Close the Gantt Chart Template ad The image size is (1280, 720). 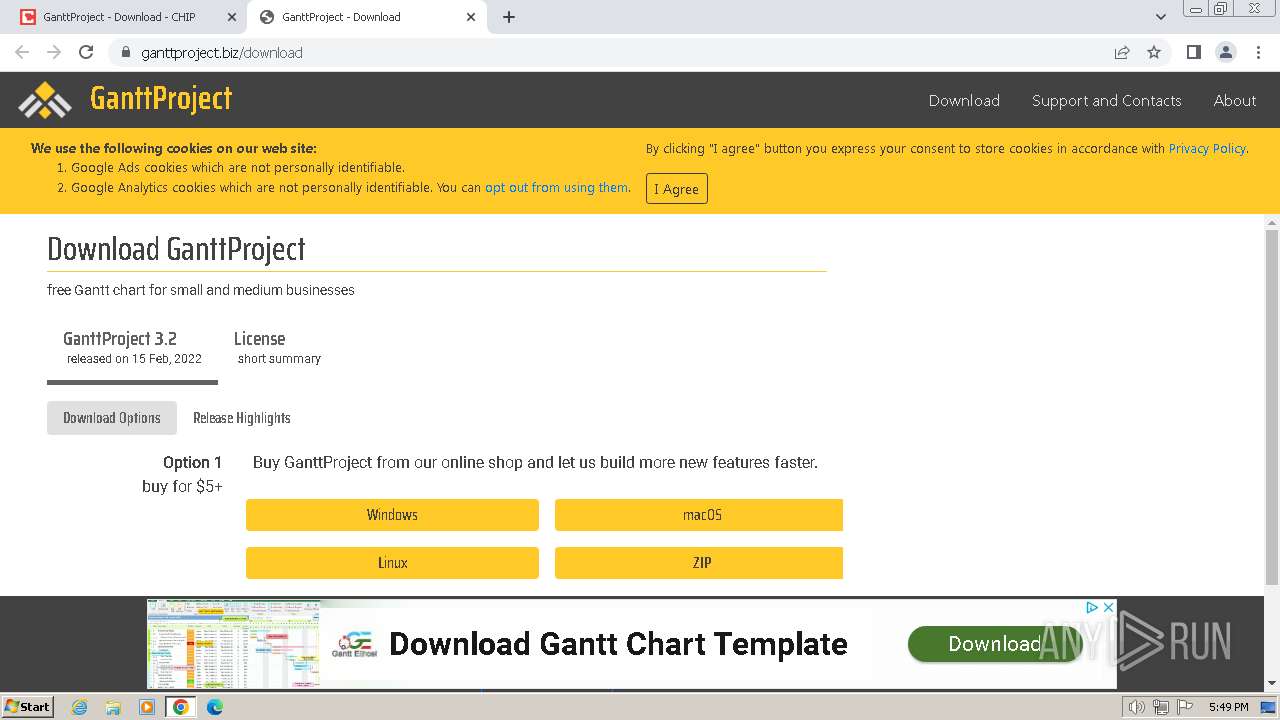click(x=1108, y=607)
